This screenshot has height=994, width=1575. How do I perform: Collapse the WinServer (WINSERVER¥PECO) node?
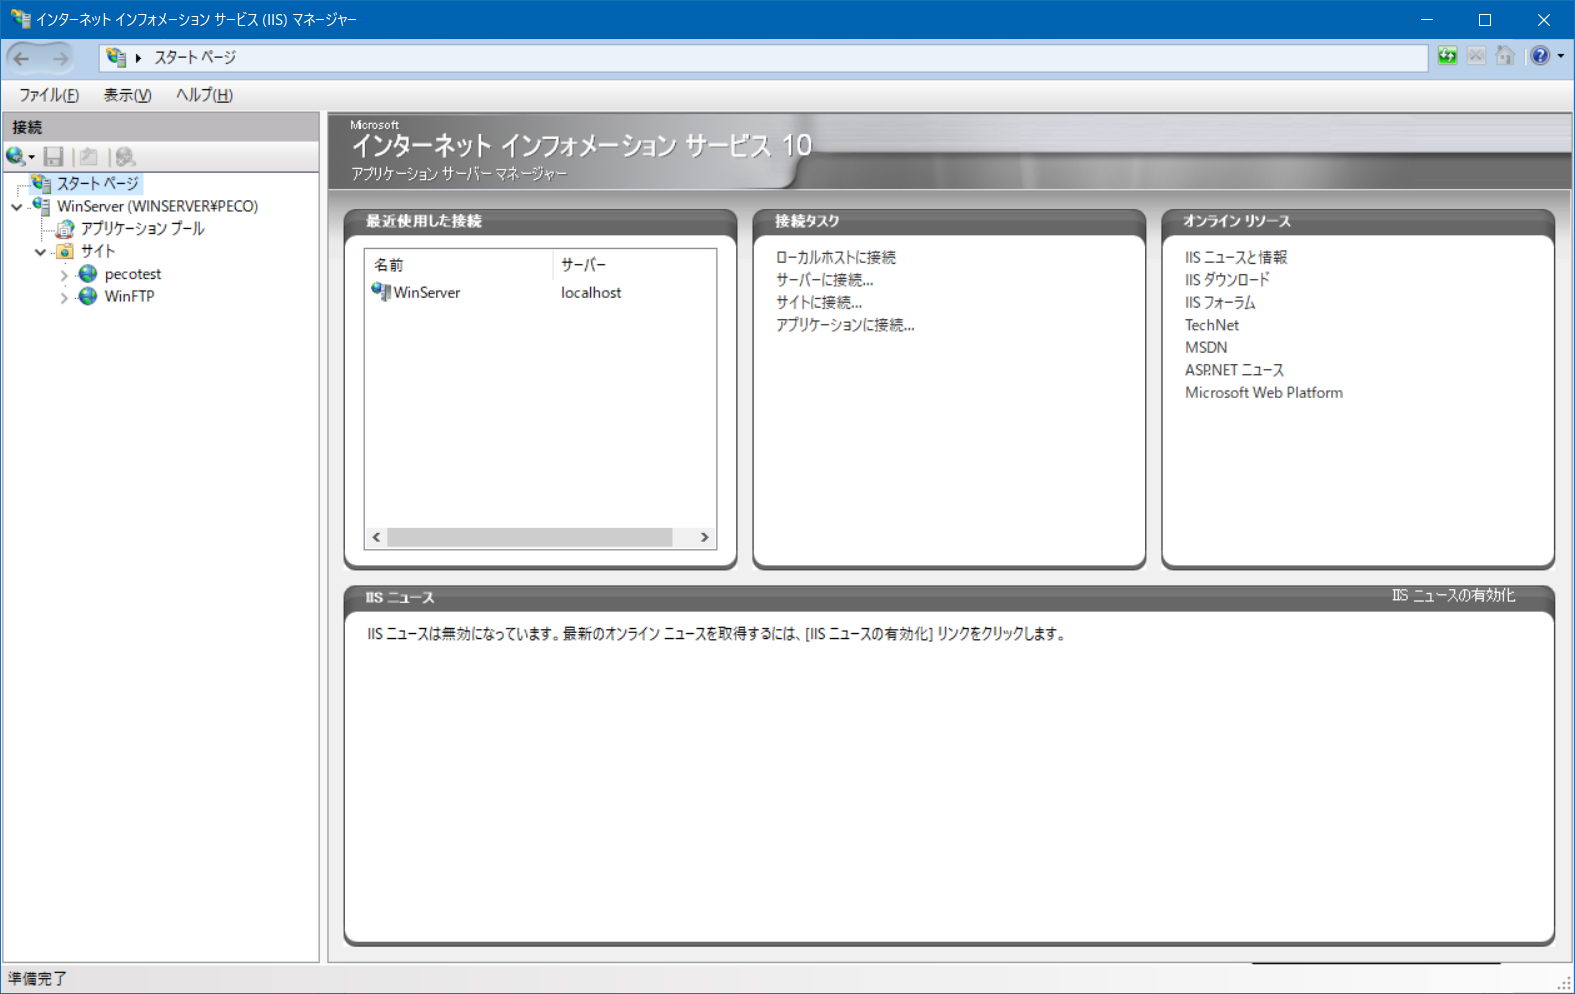16,207
